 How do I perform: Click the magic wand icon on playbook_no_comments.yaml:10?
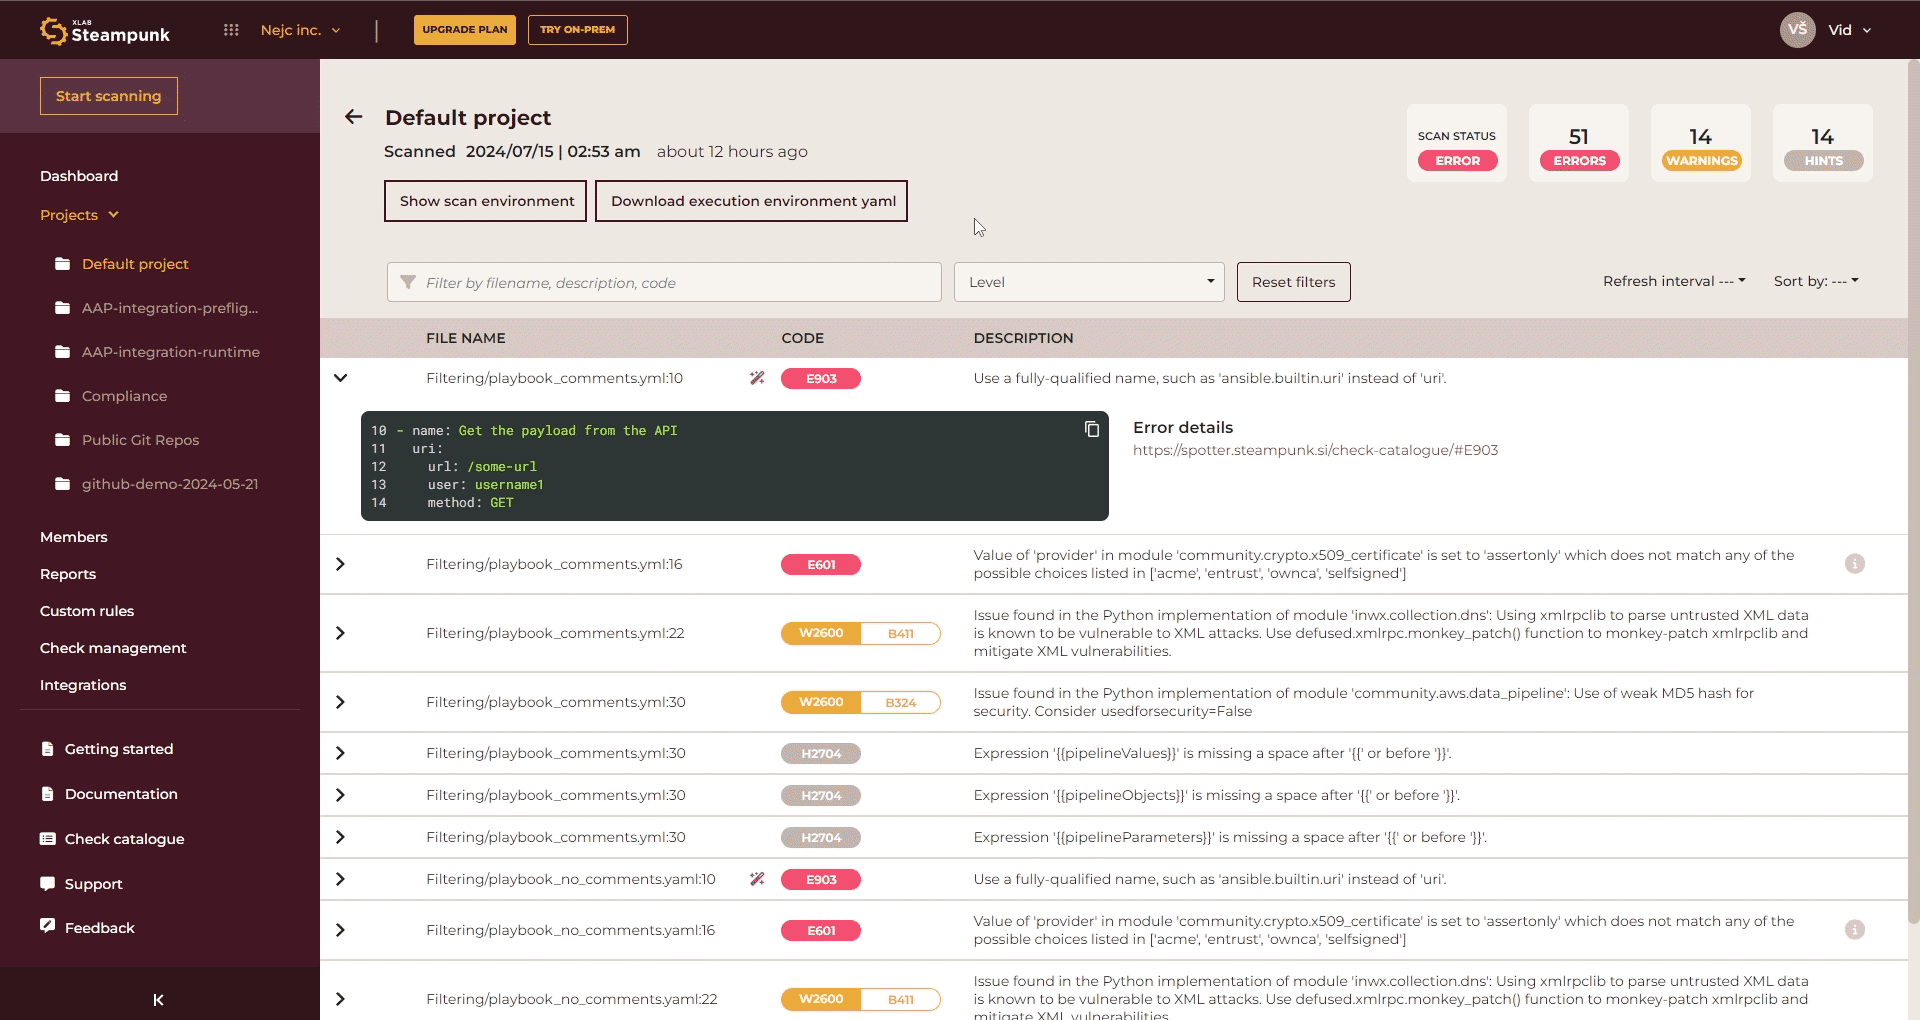[x=757, y=879]
